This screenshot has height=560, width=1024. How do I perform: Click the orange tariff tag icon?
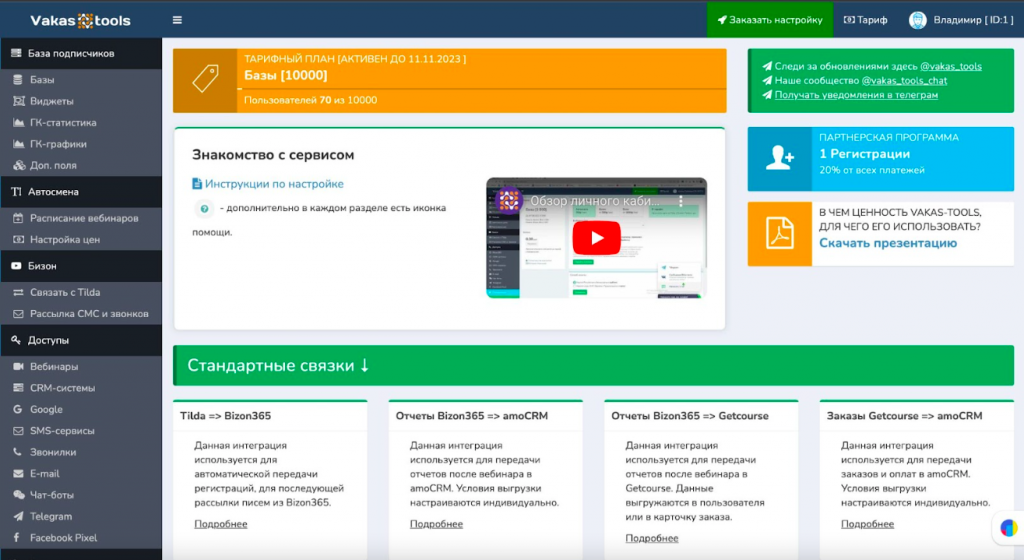click(205, 80)
